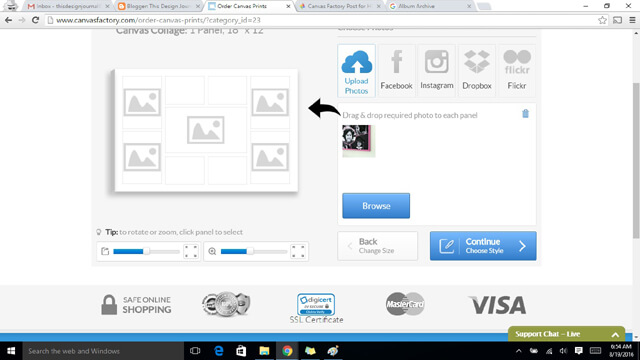Adjust the zoom slider handle

(x=250, y=251)
